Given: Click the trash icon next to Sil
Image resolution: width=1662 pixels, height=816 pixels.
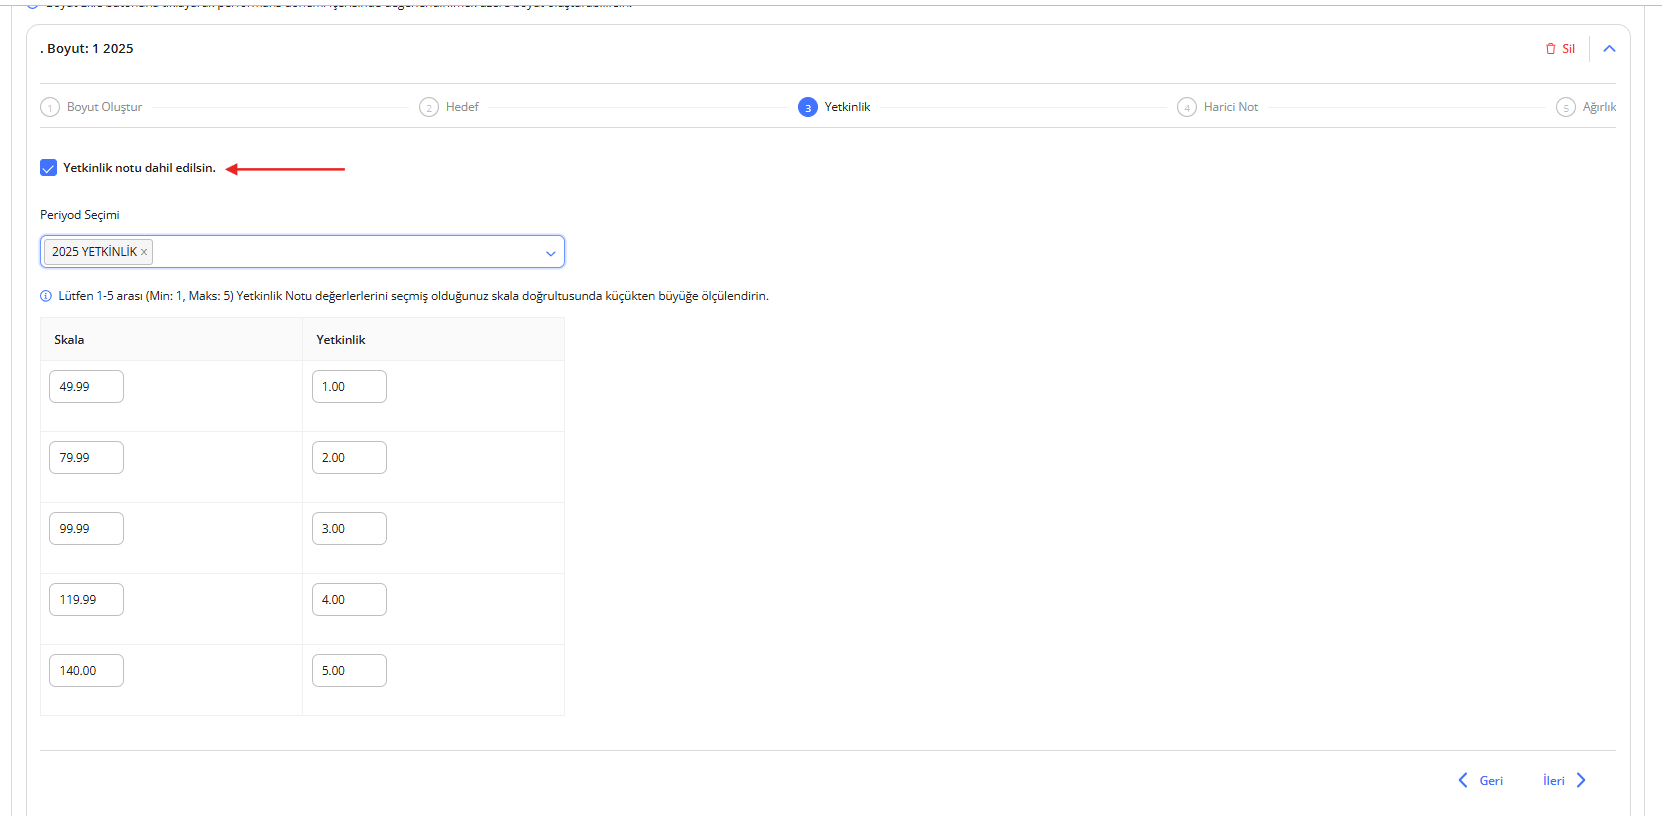Looking at the screenshot, I should pos(1550,49).
